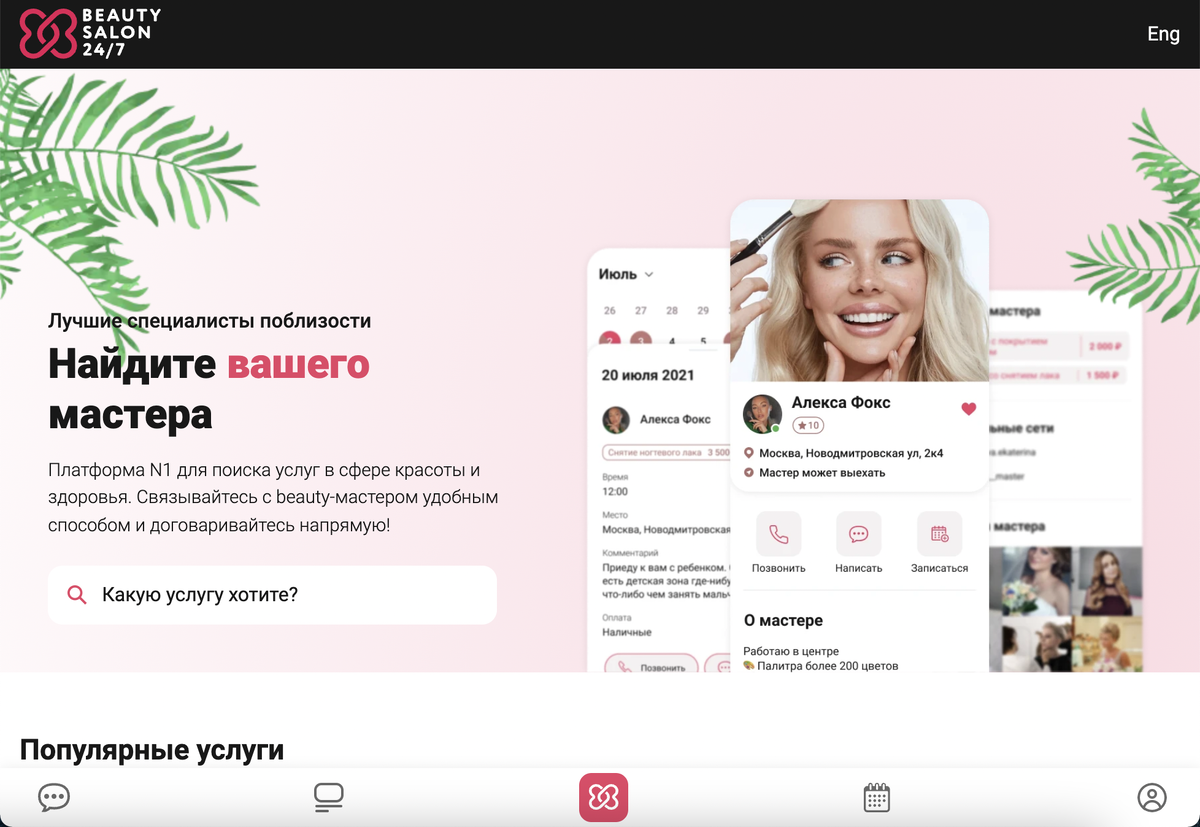The height and width of the screenshot is (827, 1200).
Task: Toggle the heart favorite on Алекса Фокс card
Action: pyautogui.click(x=967, y=408)
